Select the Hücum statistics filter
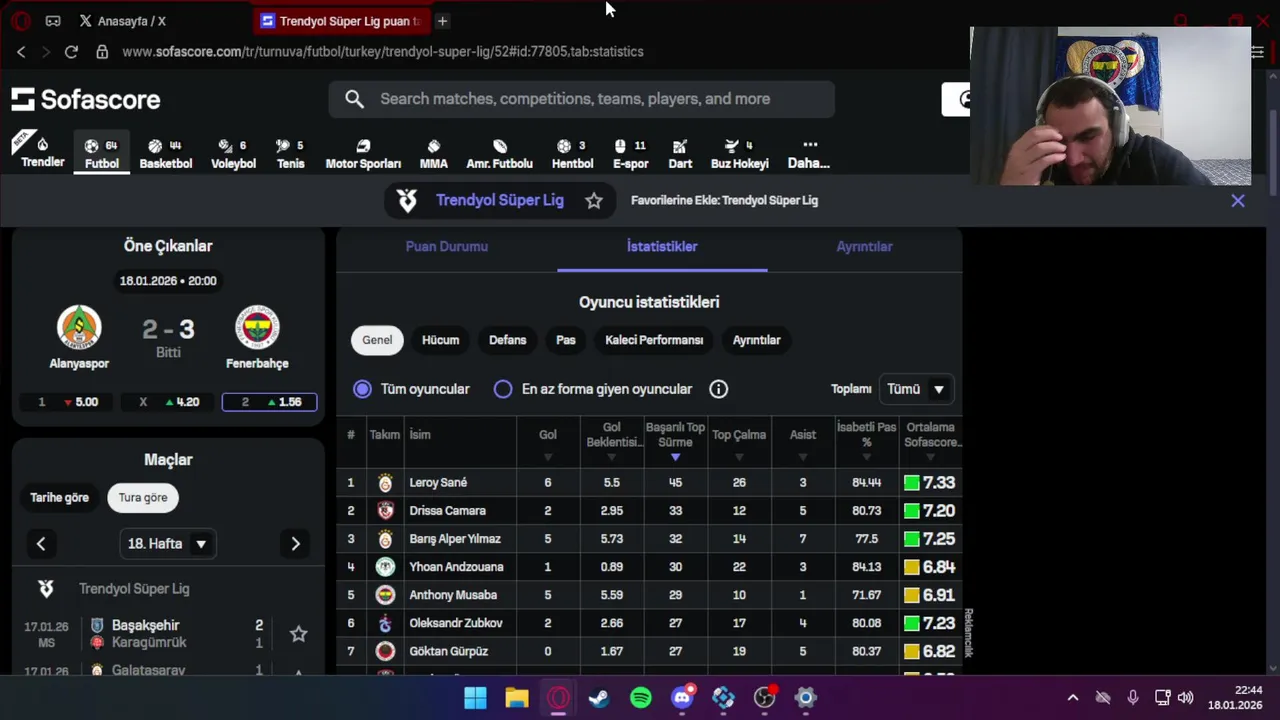Image resolution: width=1280 pixels, height=720 pixels. click(x=440, y=340)
